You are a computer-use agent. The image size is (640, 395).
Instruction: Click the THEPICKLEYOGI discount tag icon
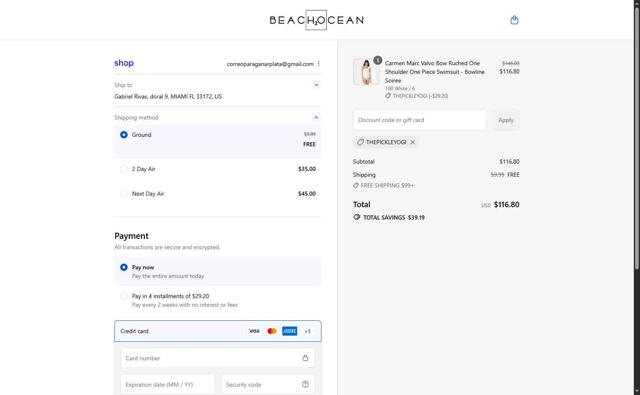[x=360, y=142]
